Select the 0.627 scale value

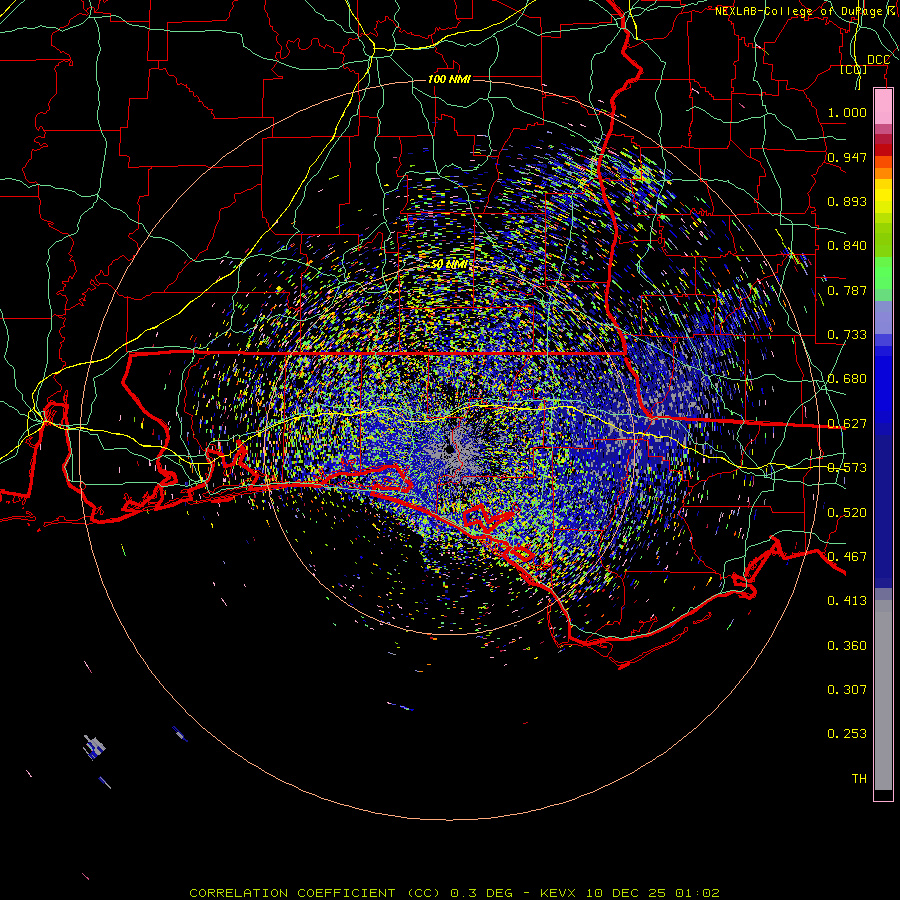click(x=847, y=424)
